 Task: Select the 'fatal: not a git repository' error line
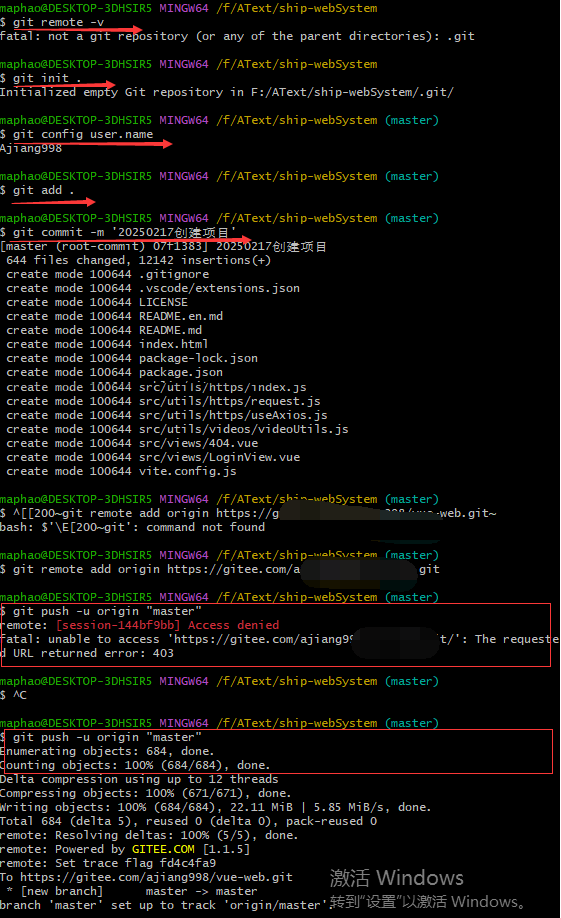(x=237, y=36)
